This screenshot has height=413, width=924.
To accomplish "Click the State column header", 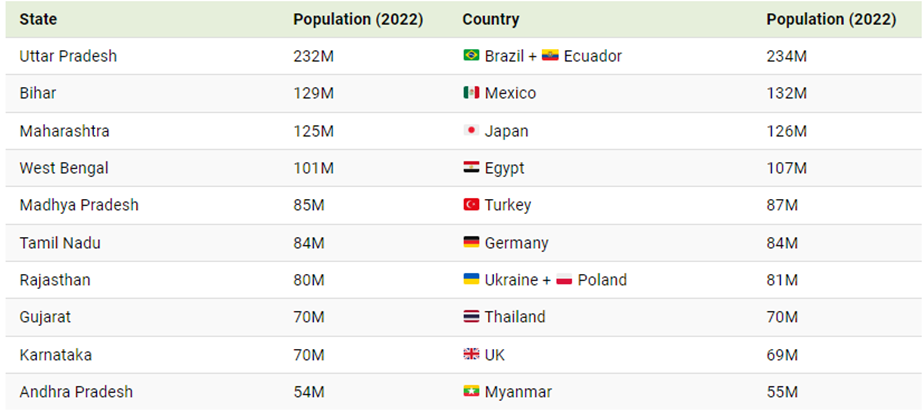I will tap(38, 19).
